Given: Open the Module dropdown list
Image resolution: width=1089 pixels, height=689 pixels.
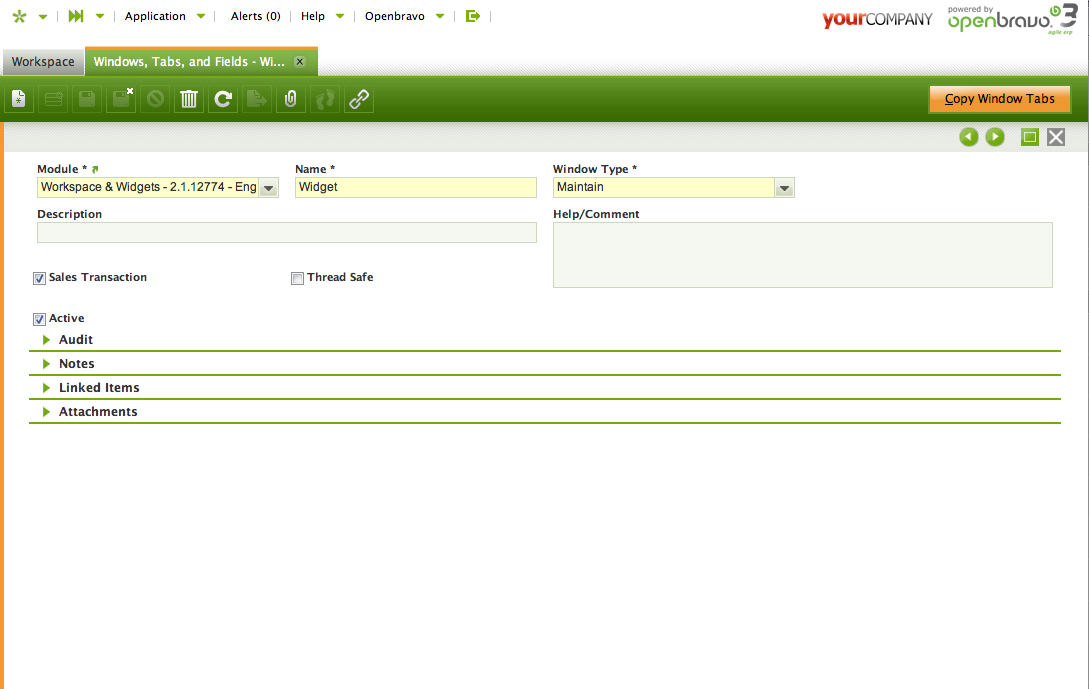Looking at the screenshot, I should tap(268, 188).
